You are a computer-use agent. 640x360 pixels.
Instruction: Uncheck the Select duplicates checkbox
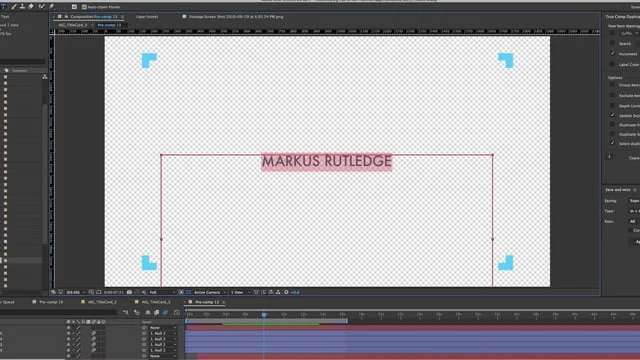click(612, 143)
